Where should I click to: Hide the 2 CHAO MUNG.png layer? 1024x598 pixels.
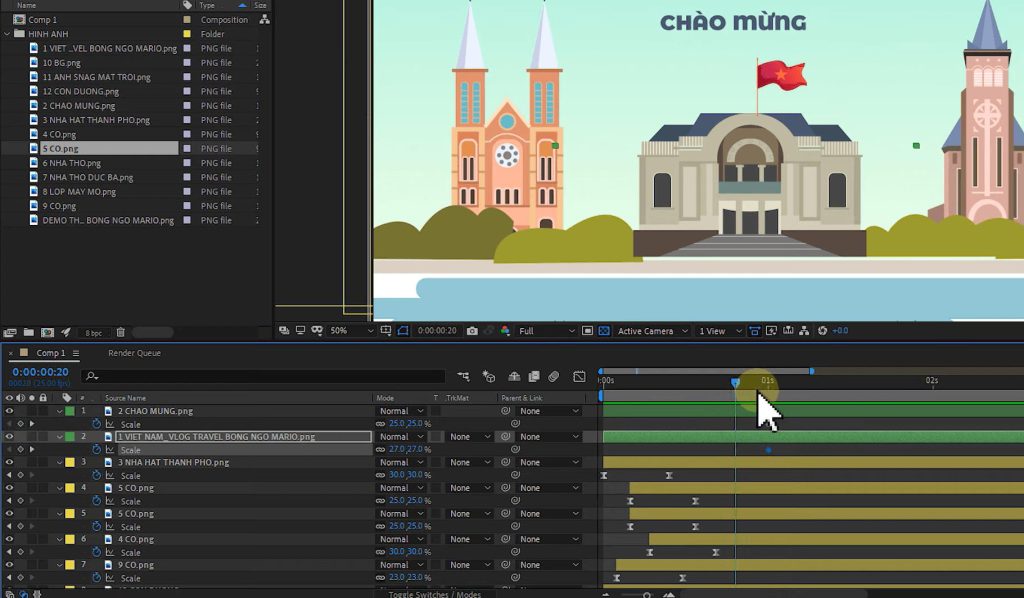click(9, 410)
